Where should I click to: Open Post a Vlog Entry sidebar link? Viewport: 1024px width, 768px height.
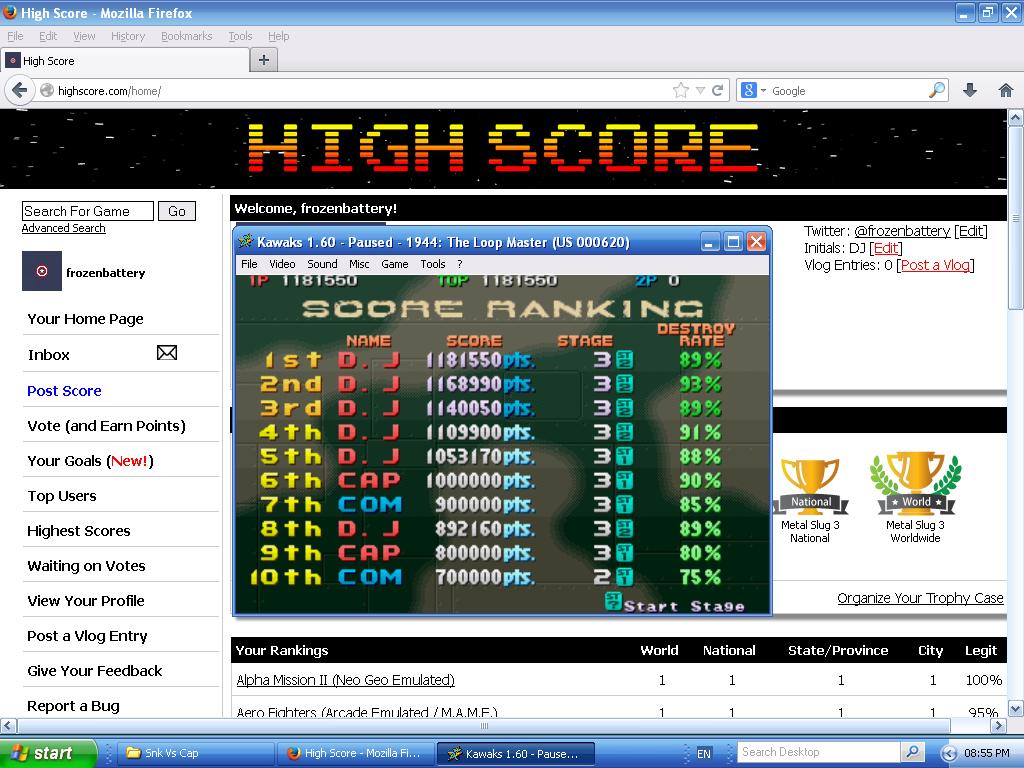(x=87, y=635)
